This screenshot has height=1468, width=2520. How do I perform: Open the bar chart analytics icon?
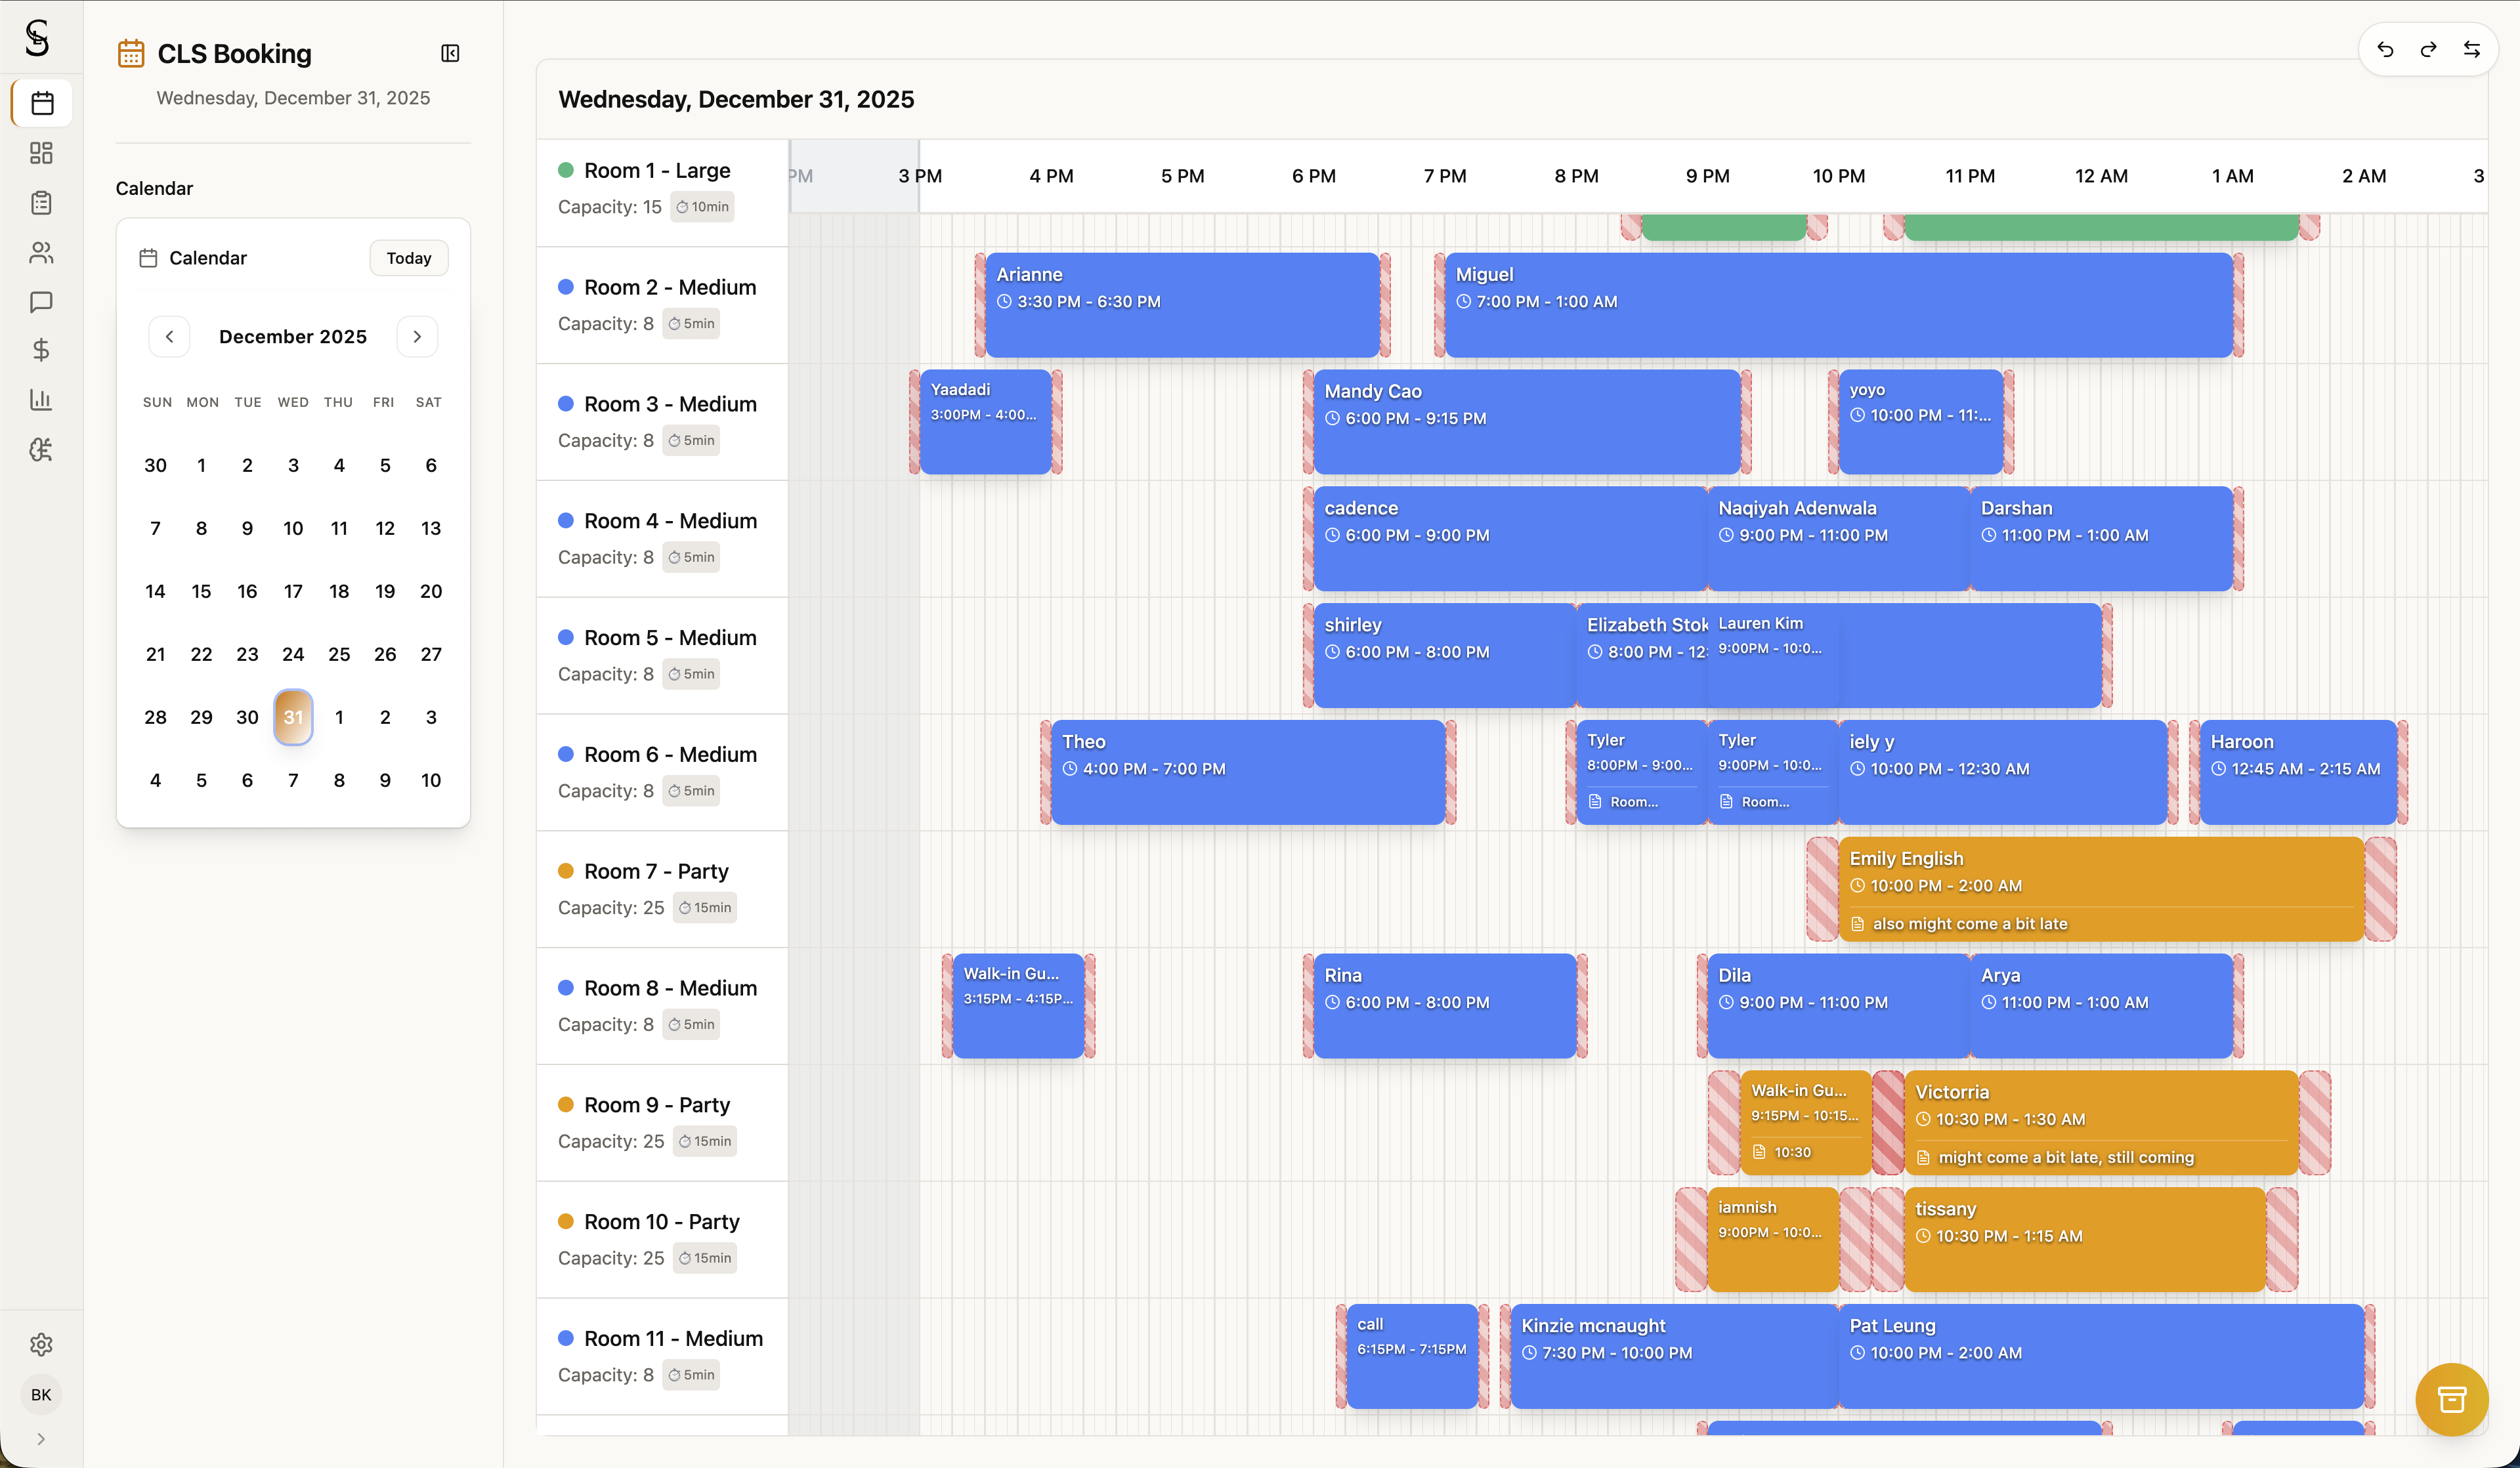41,400
